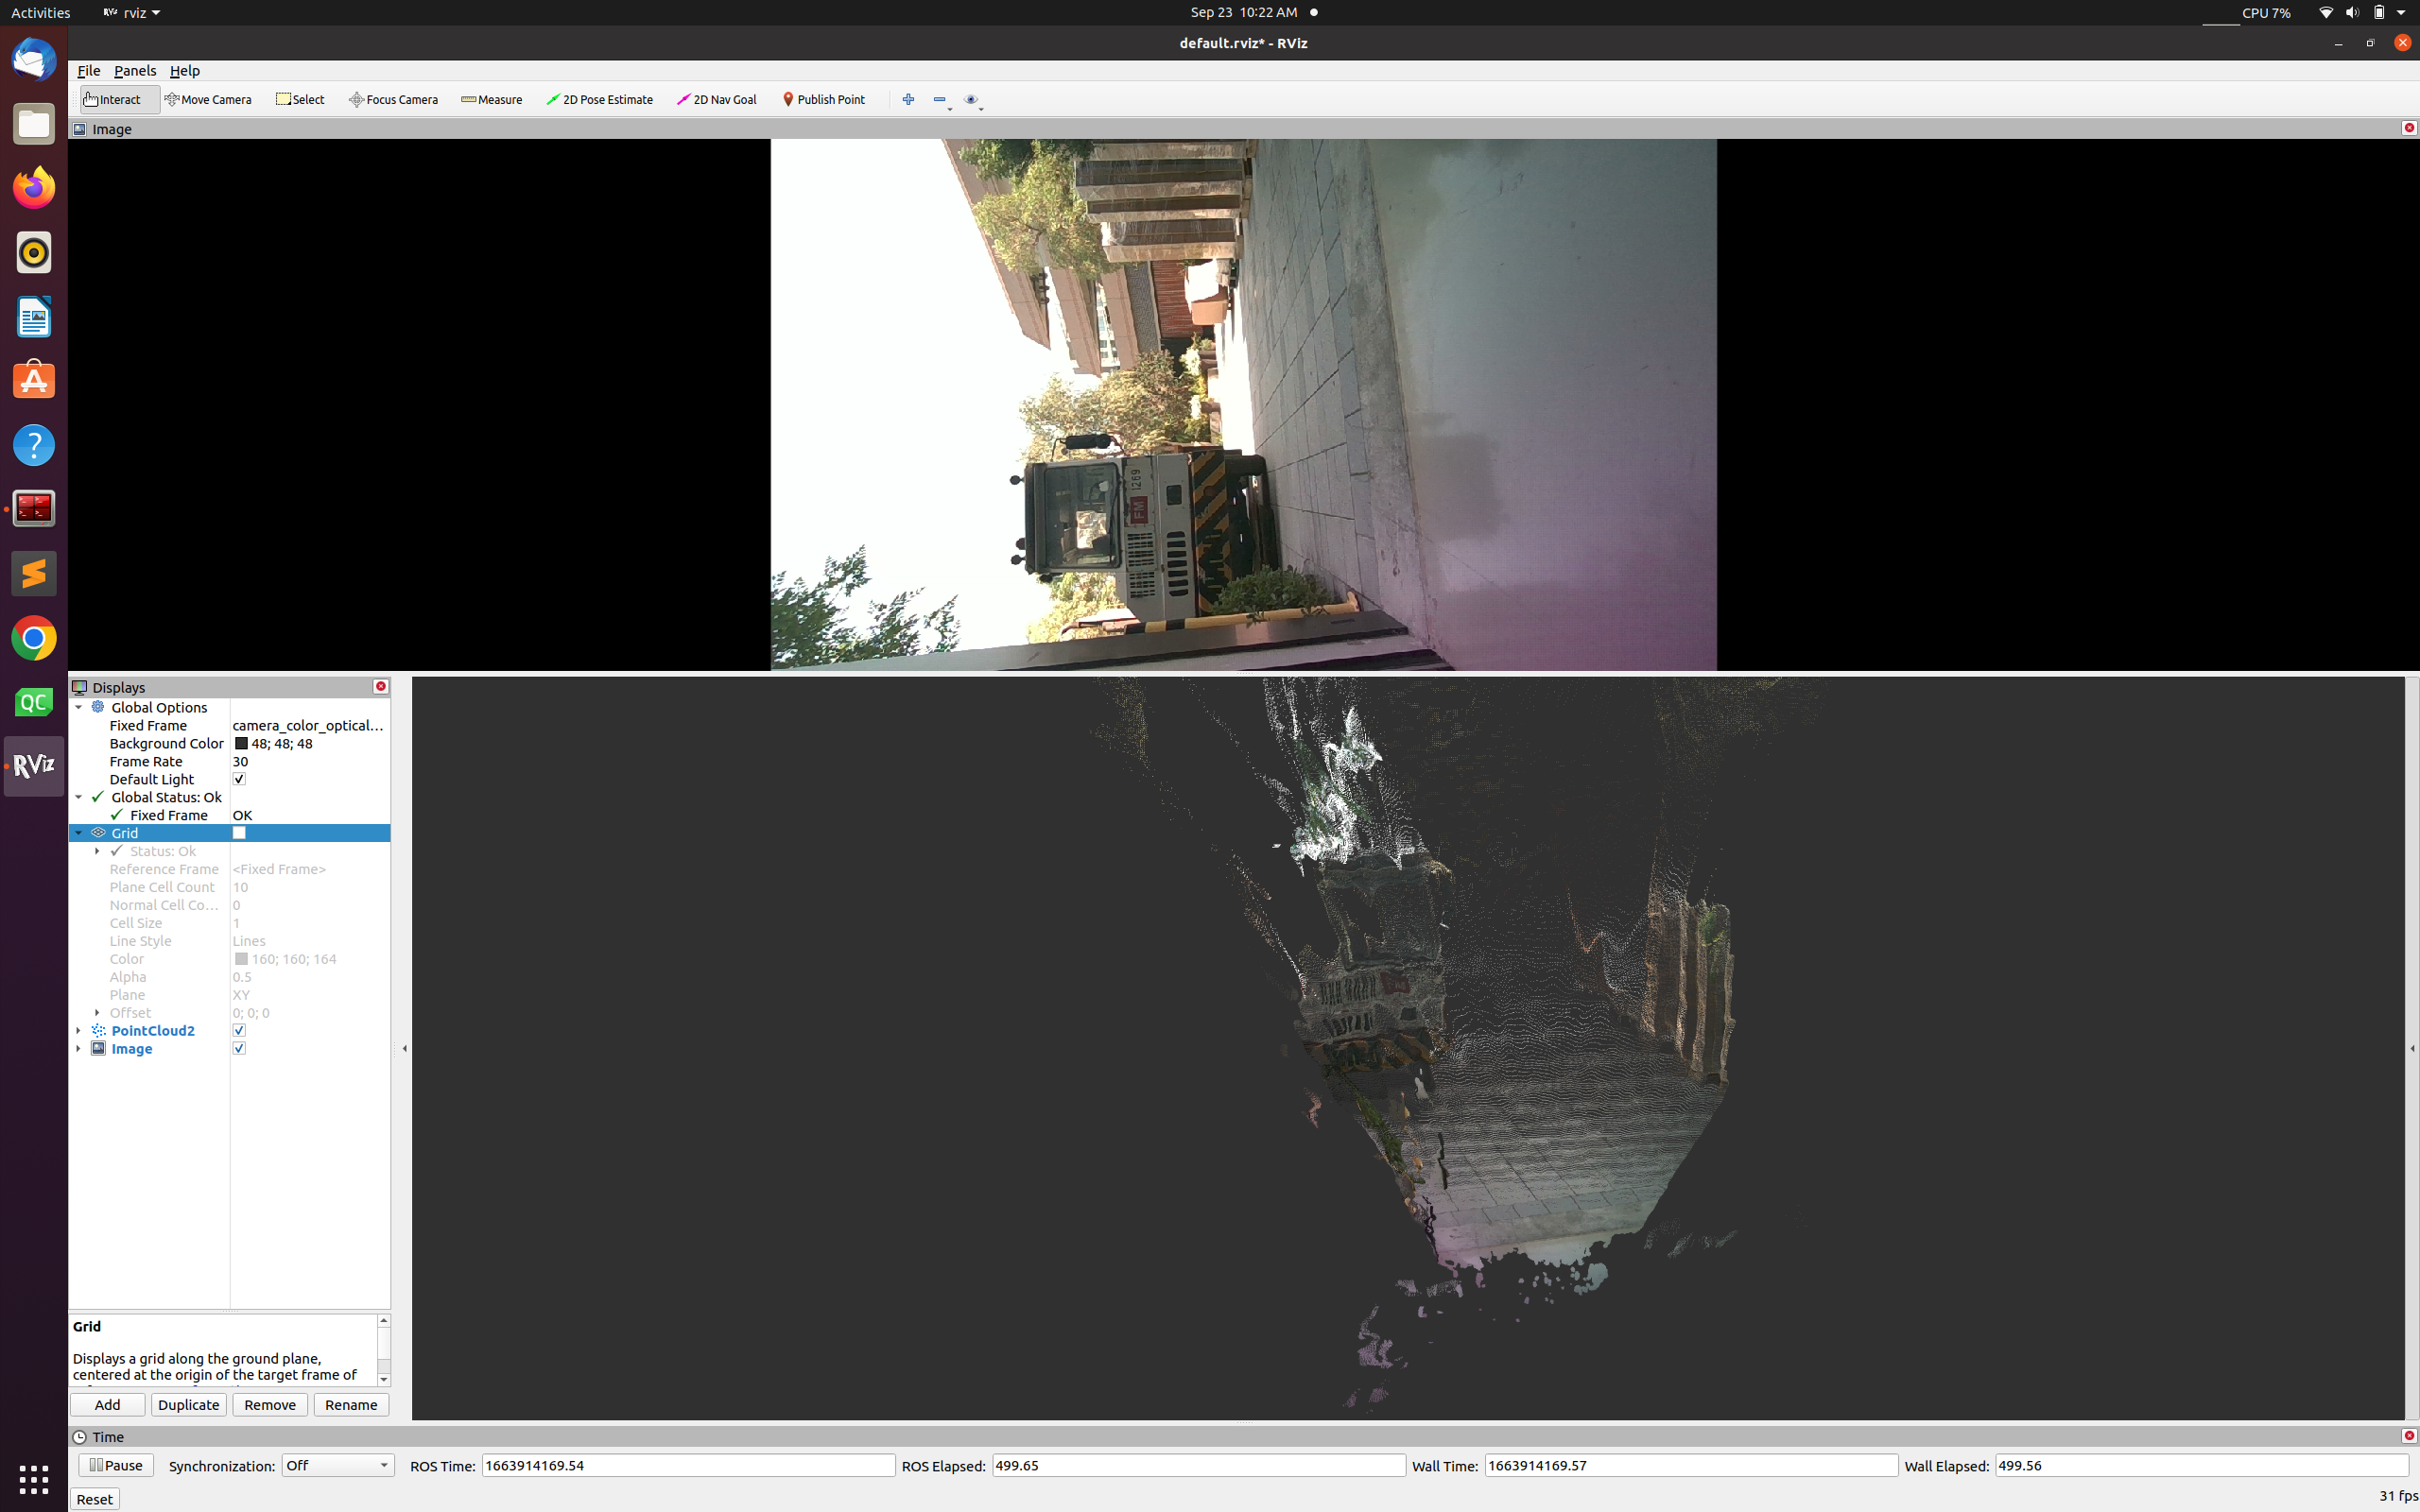Click the Add button to insert a display
The image size is (2420, 1512).
tap(107, 1404)
